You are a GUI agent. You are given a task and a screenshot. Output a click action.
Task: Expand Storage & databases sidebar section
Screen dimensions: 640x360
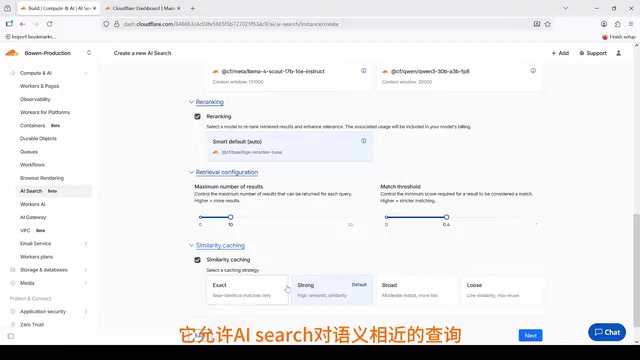86,270
